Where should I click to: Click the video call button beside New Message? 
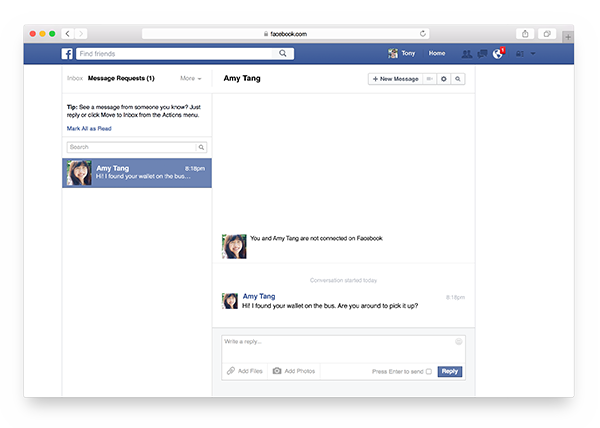(x=429, y=79)
